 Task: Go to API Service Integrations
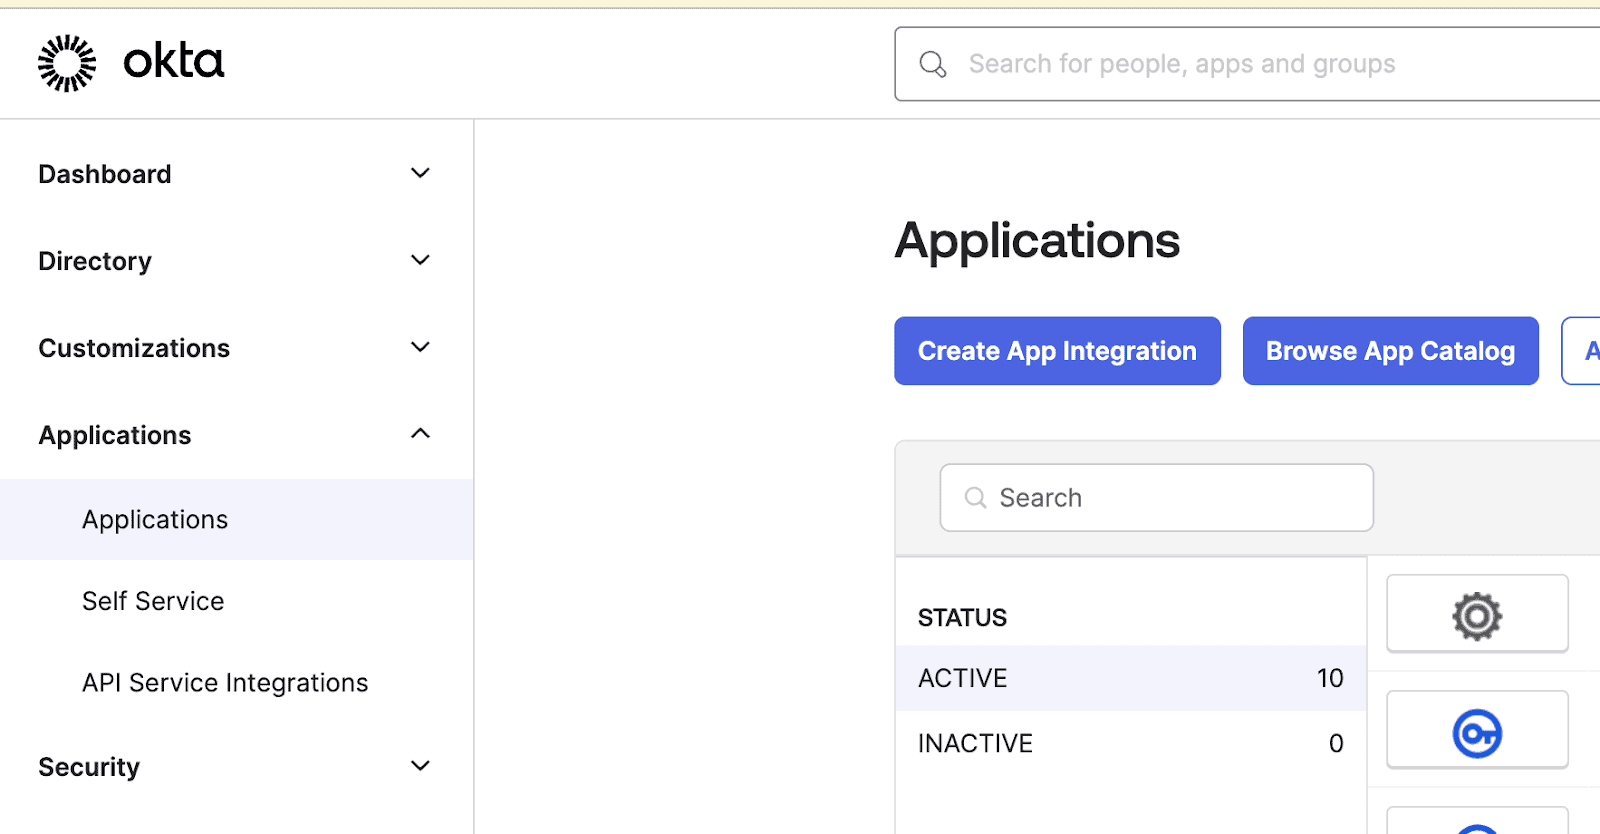(x=225, y=683)
